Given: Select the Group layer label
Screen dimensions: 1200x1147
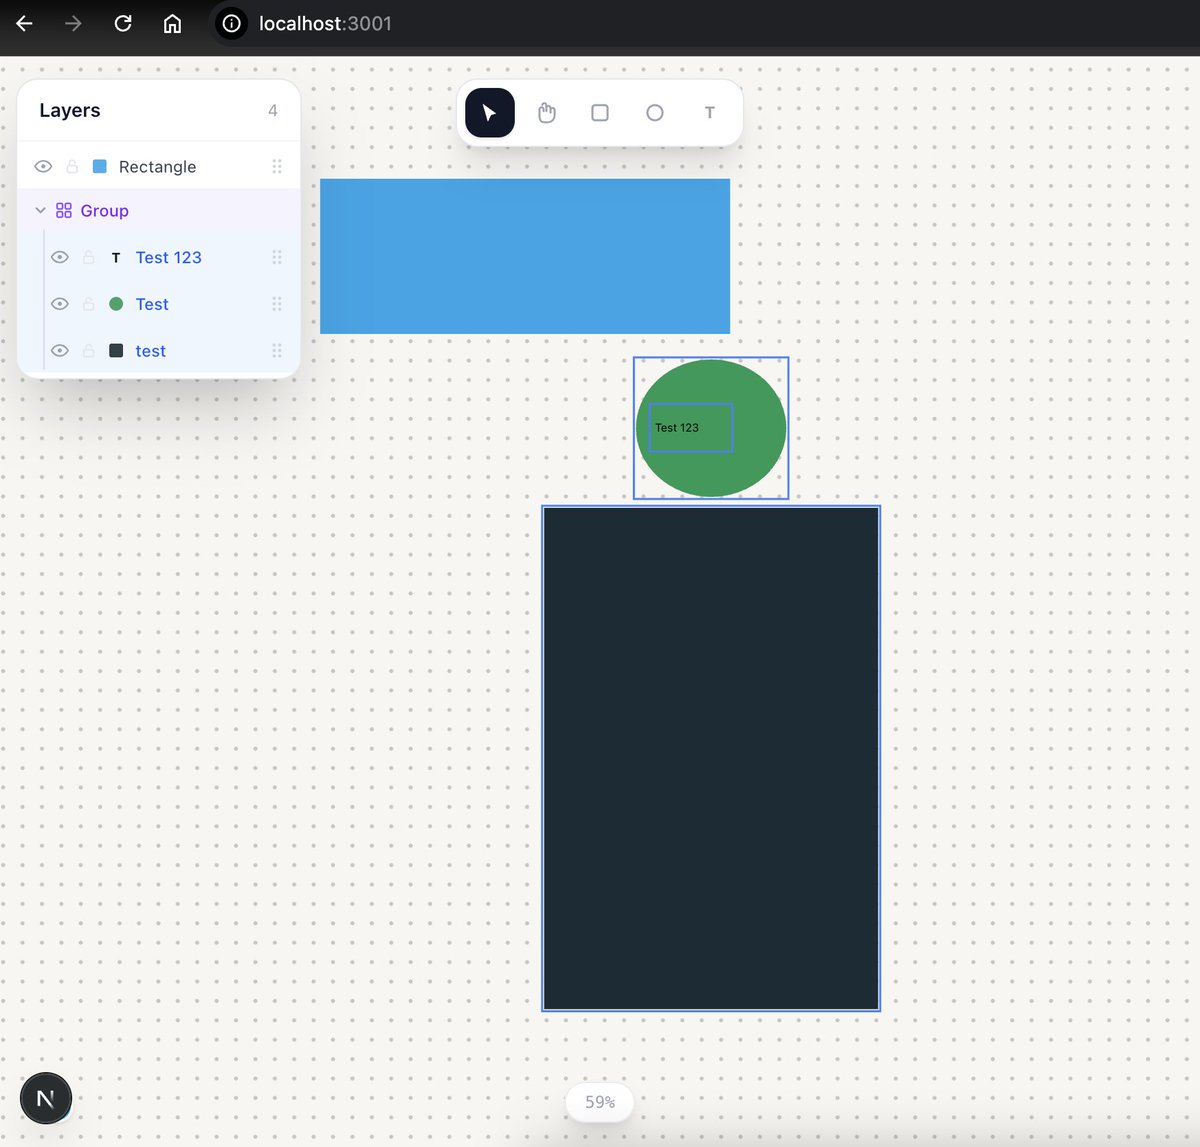Looking at the screenshot, I should (x=105, y=211).
